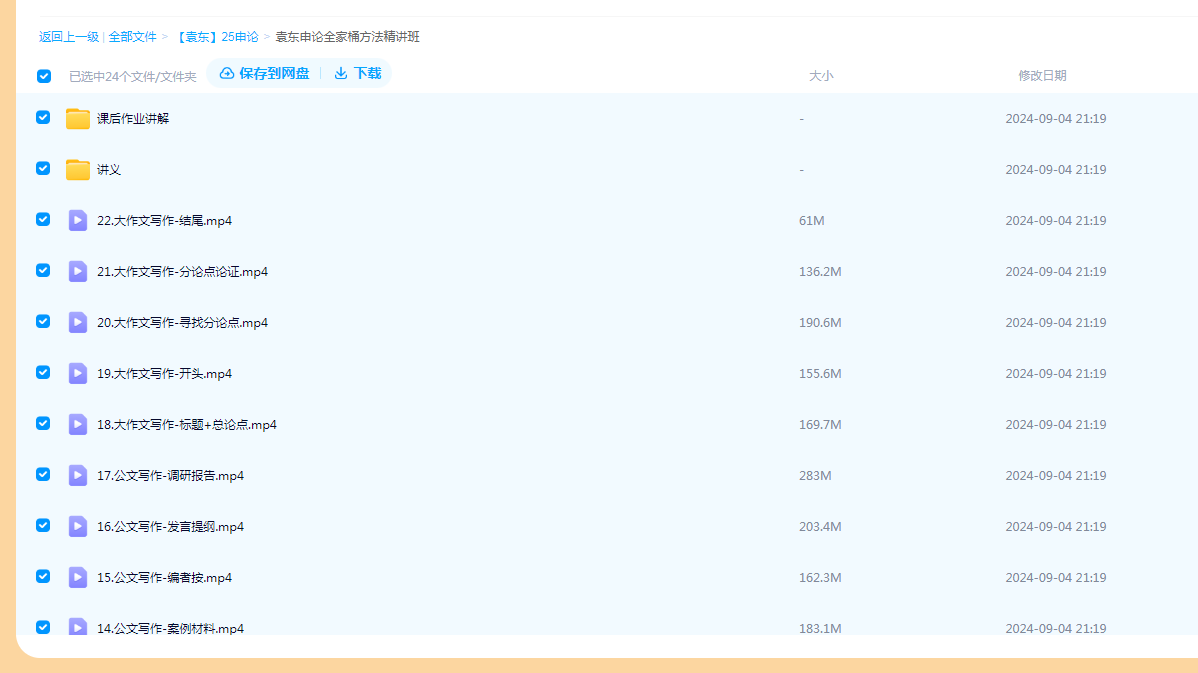Click video icon for 16.公文写作-发言提纲.mp4

pyautogui.click(x=78, y=526)
